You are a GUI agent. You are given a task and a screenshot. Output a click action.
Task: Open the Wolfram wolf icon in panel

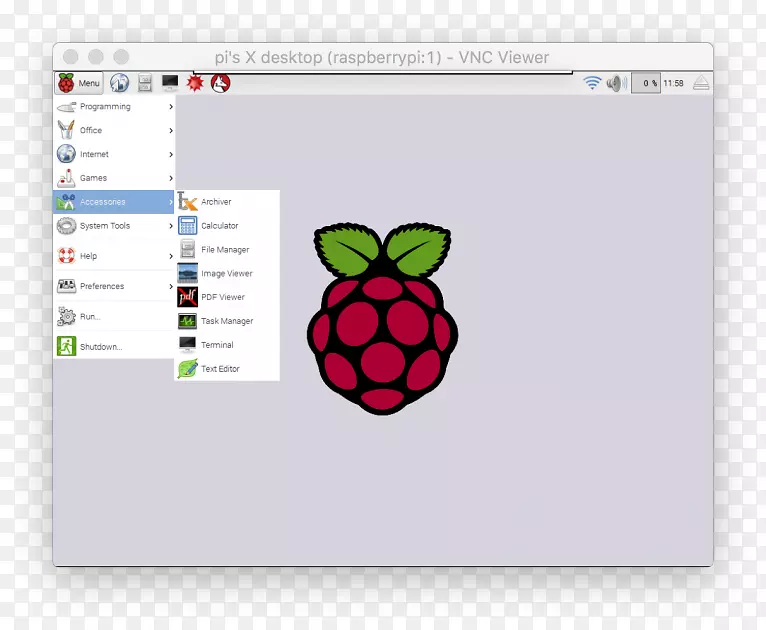(x=220, y=83)
